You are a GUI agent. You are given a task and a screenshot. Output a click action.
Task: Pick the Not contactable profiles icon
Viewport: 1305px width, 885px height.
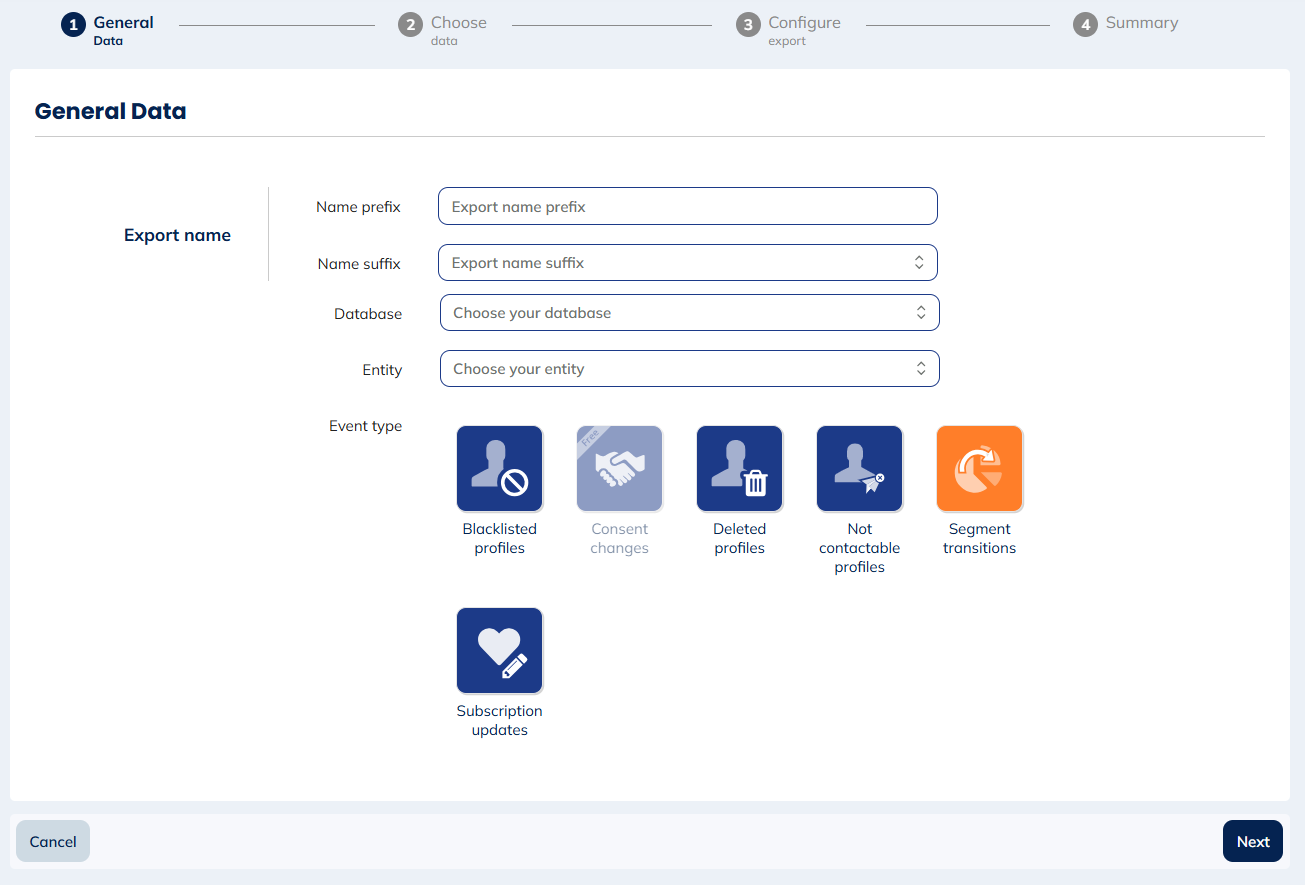point(859,469)
